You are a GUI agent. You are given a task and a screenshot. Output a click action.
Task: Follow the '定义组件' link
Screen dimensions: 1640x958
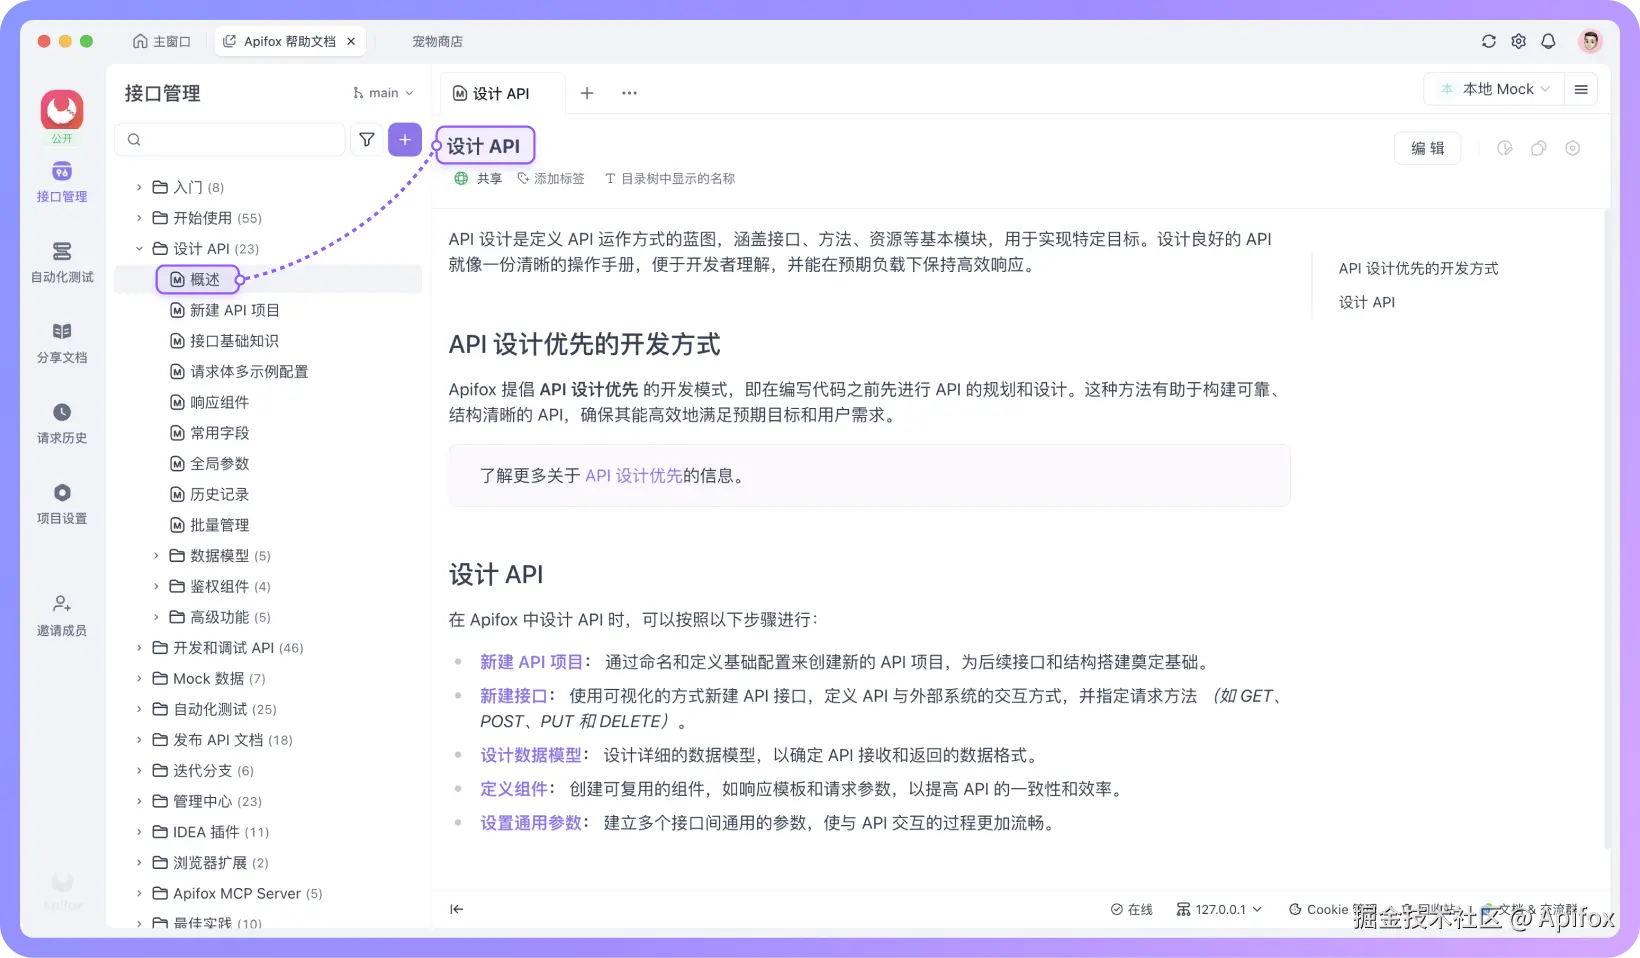coord(514,789)
